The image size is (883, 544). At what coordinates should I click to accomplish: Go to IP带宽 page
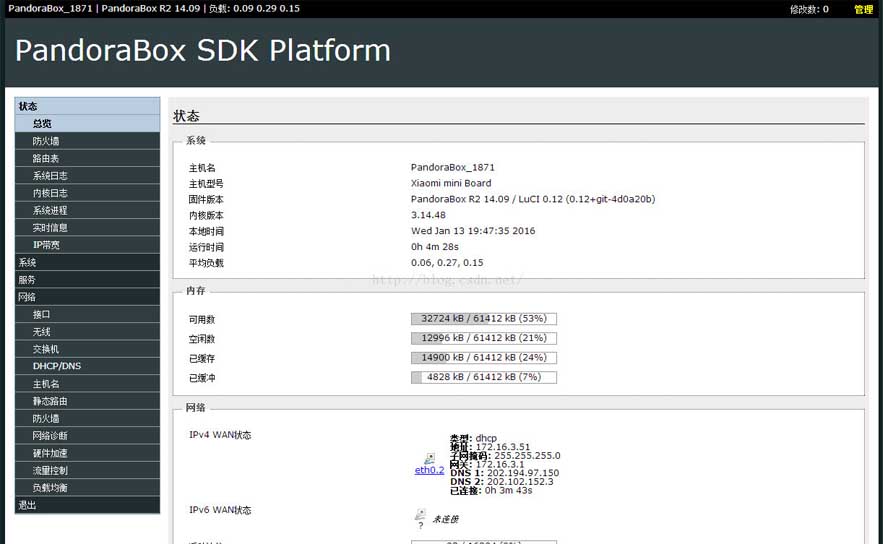pos(87,245)
